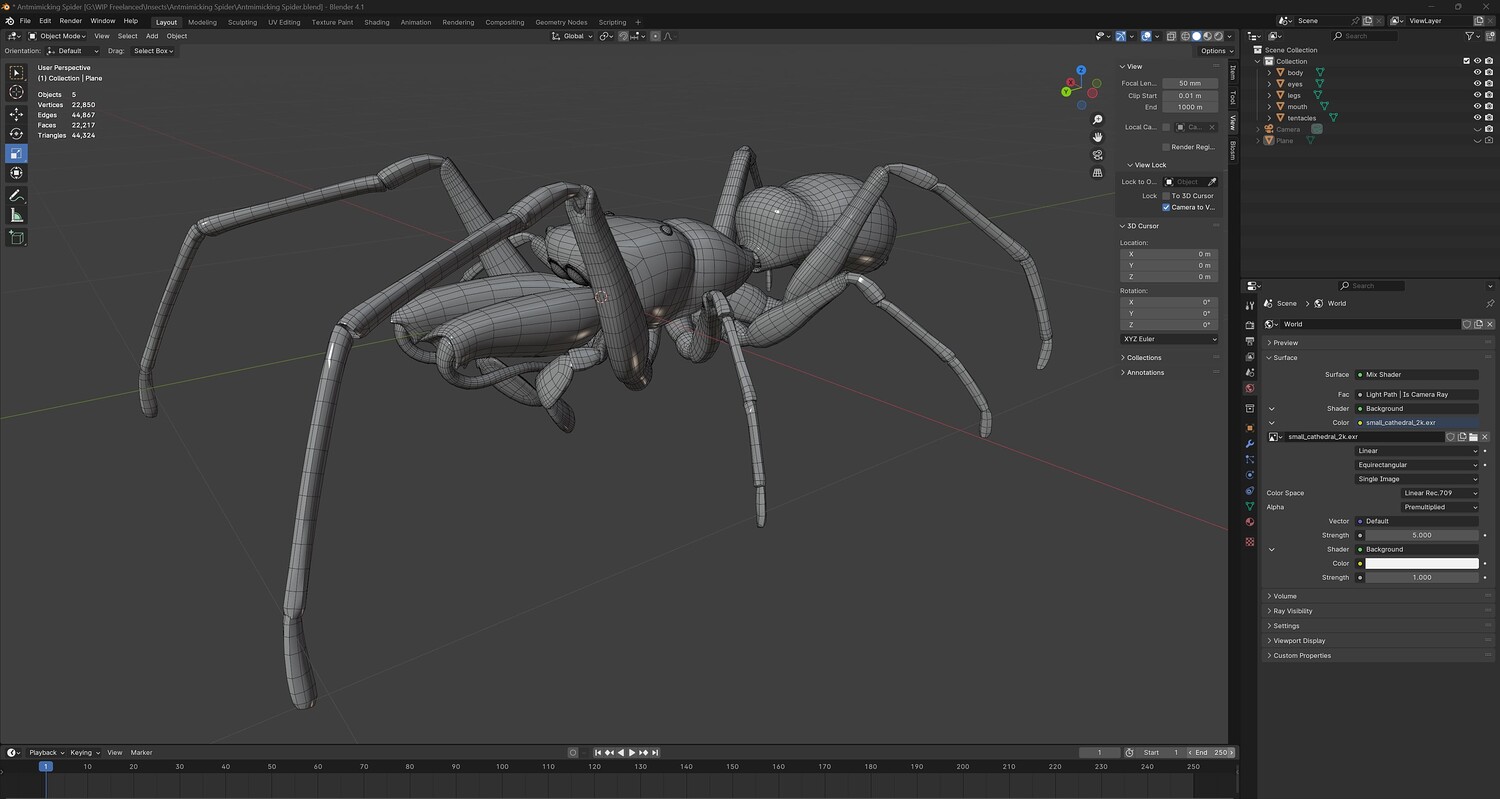Open the Keying popover in timeline

tap(82, 752)
